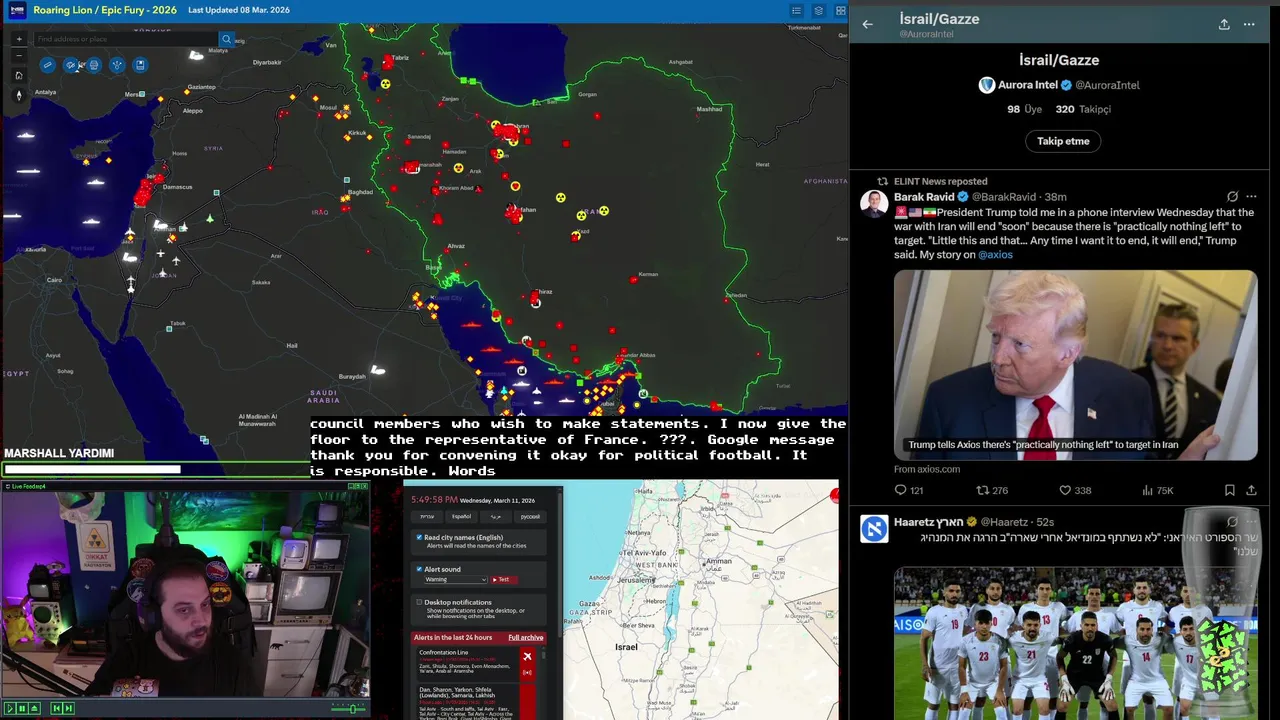Screen dimensions: 1280x720
Task: Toggle the layer visibility eye tool
Action: 70,65
